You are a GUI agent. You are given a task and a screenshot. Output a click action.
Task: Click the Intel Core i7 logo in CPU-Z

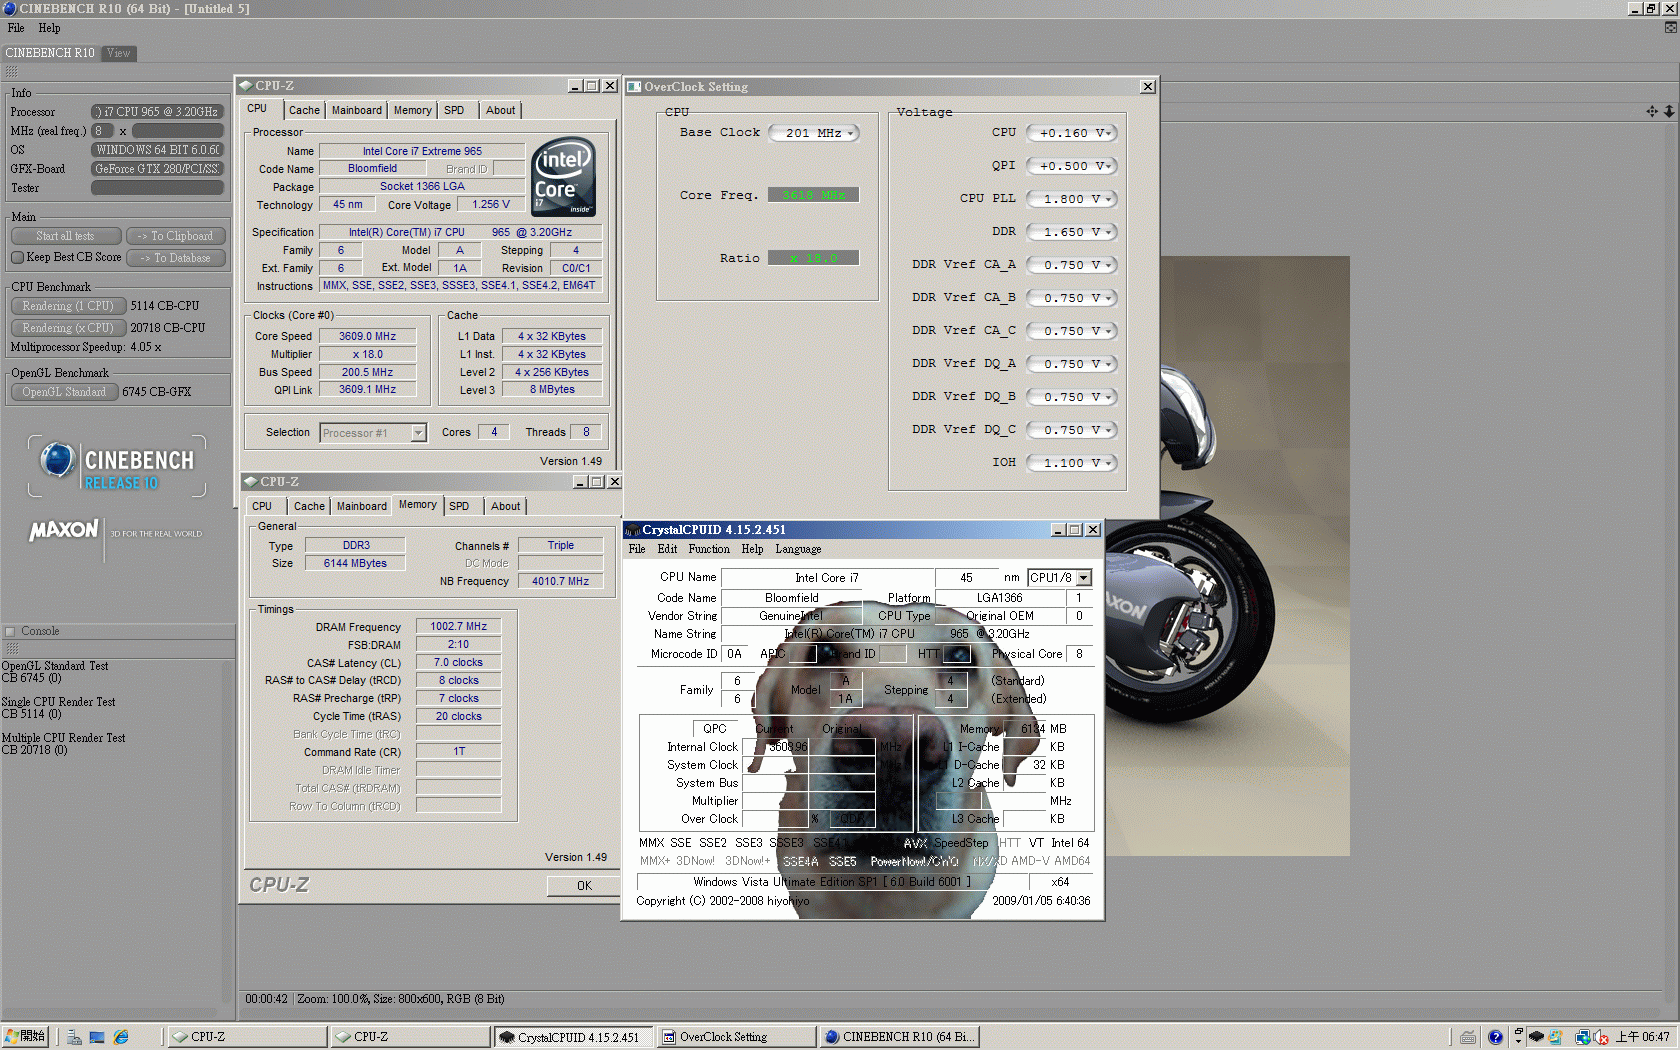(x=564, y=176)
